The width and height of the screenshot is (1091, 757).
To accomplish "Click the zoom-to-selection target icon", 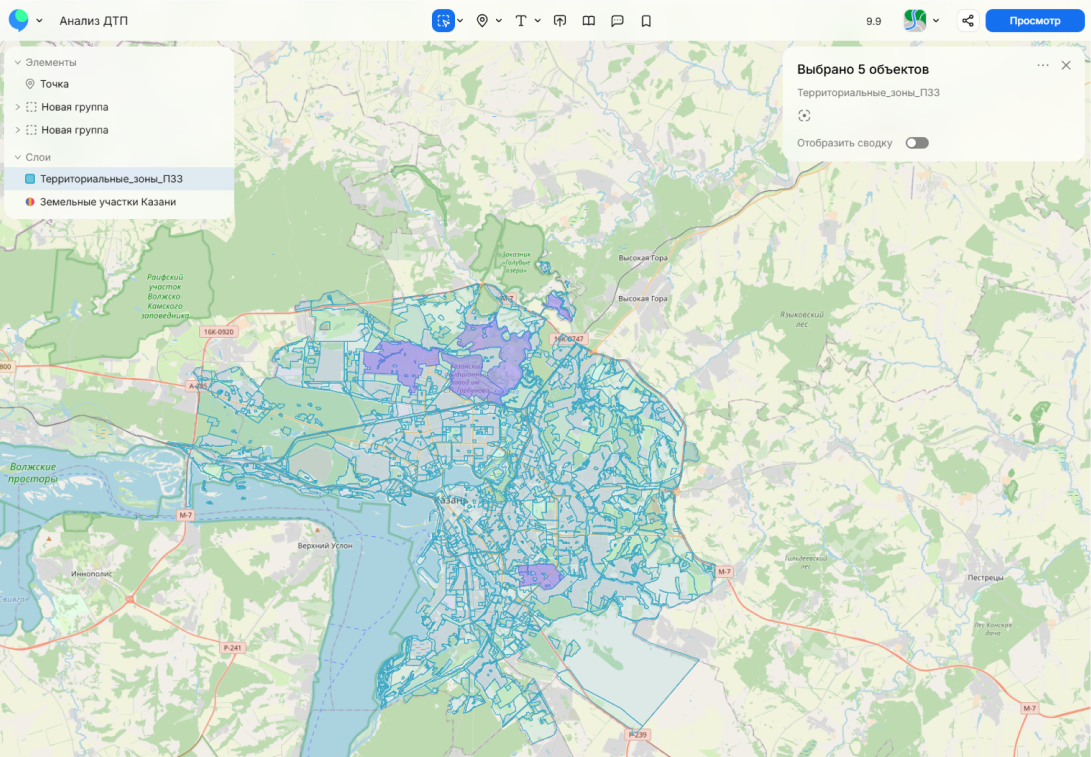I will [804, 116].
